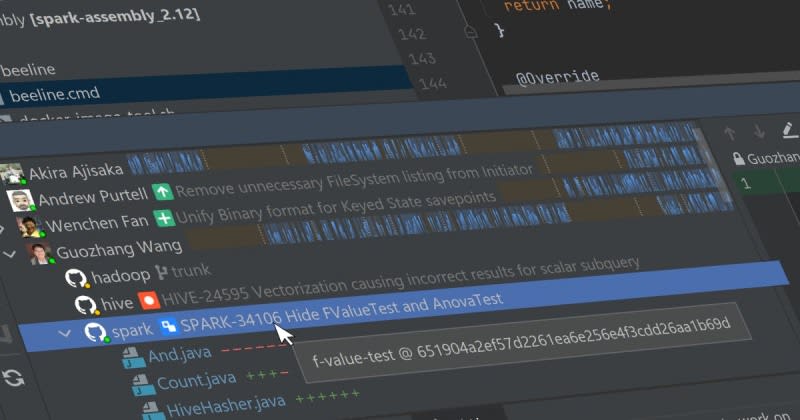Screen dimensions: 800x420
Task: Click the GitHub icon beside hive
Action: tap(85, 304)
